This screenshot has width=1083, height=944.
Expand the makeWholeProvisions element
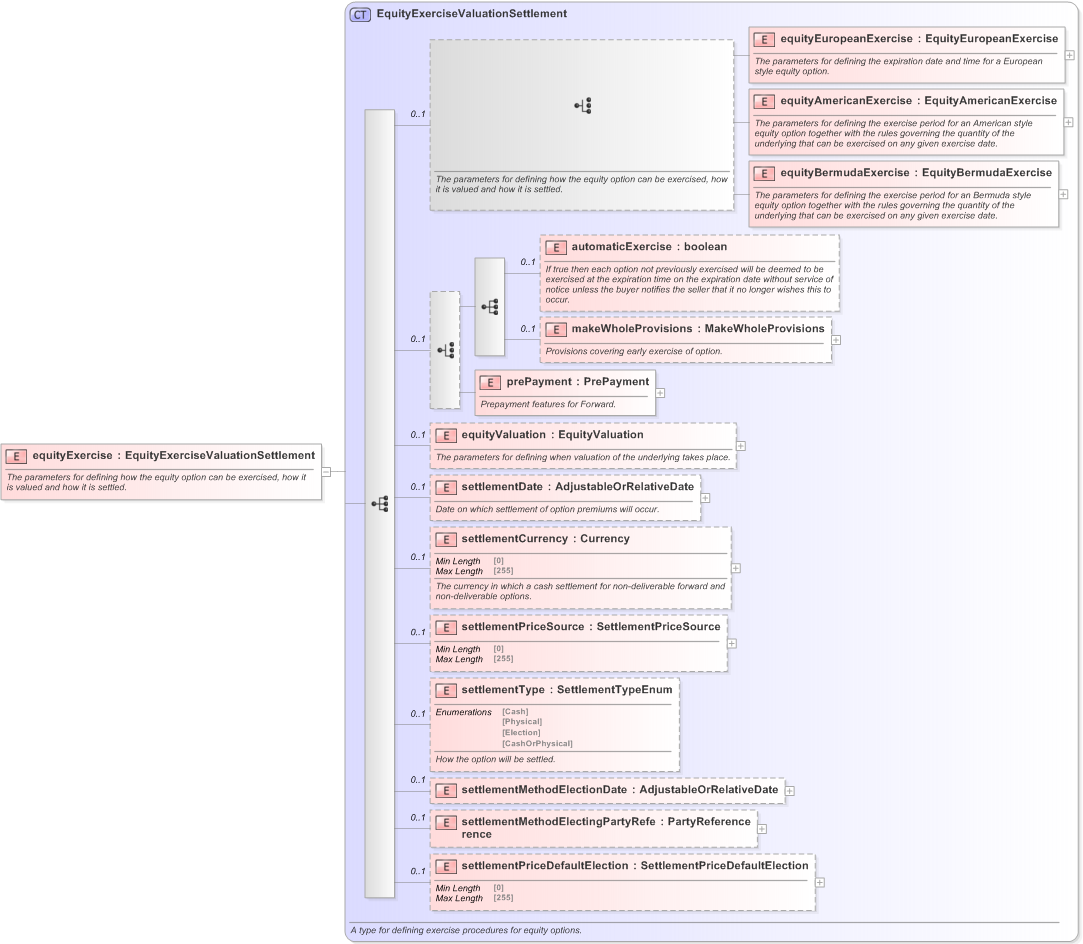coord(836,340)
